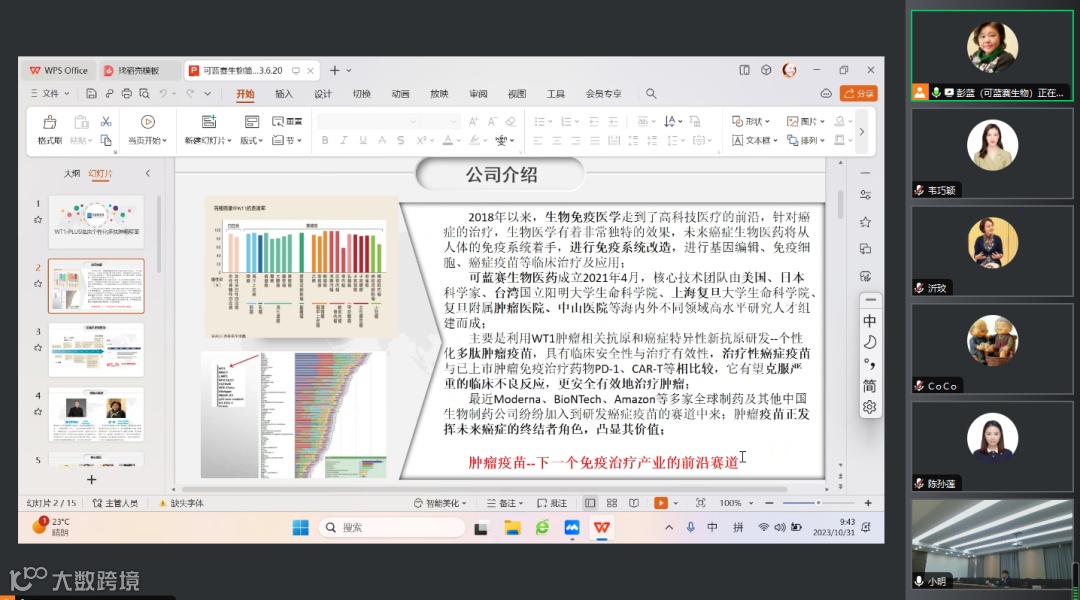1080x600 pixels.
Task: Click the orange Play slideshow button in status bar
Action: point(661,504)
